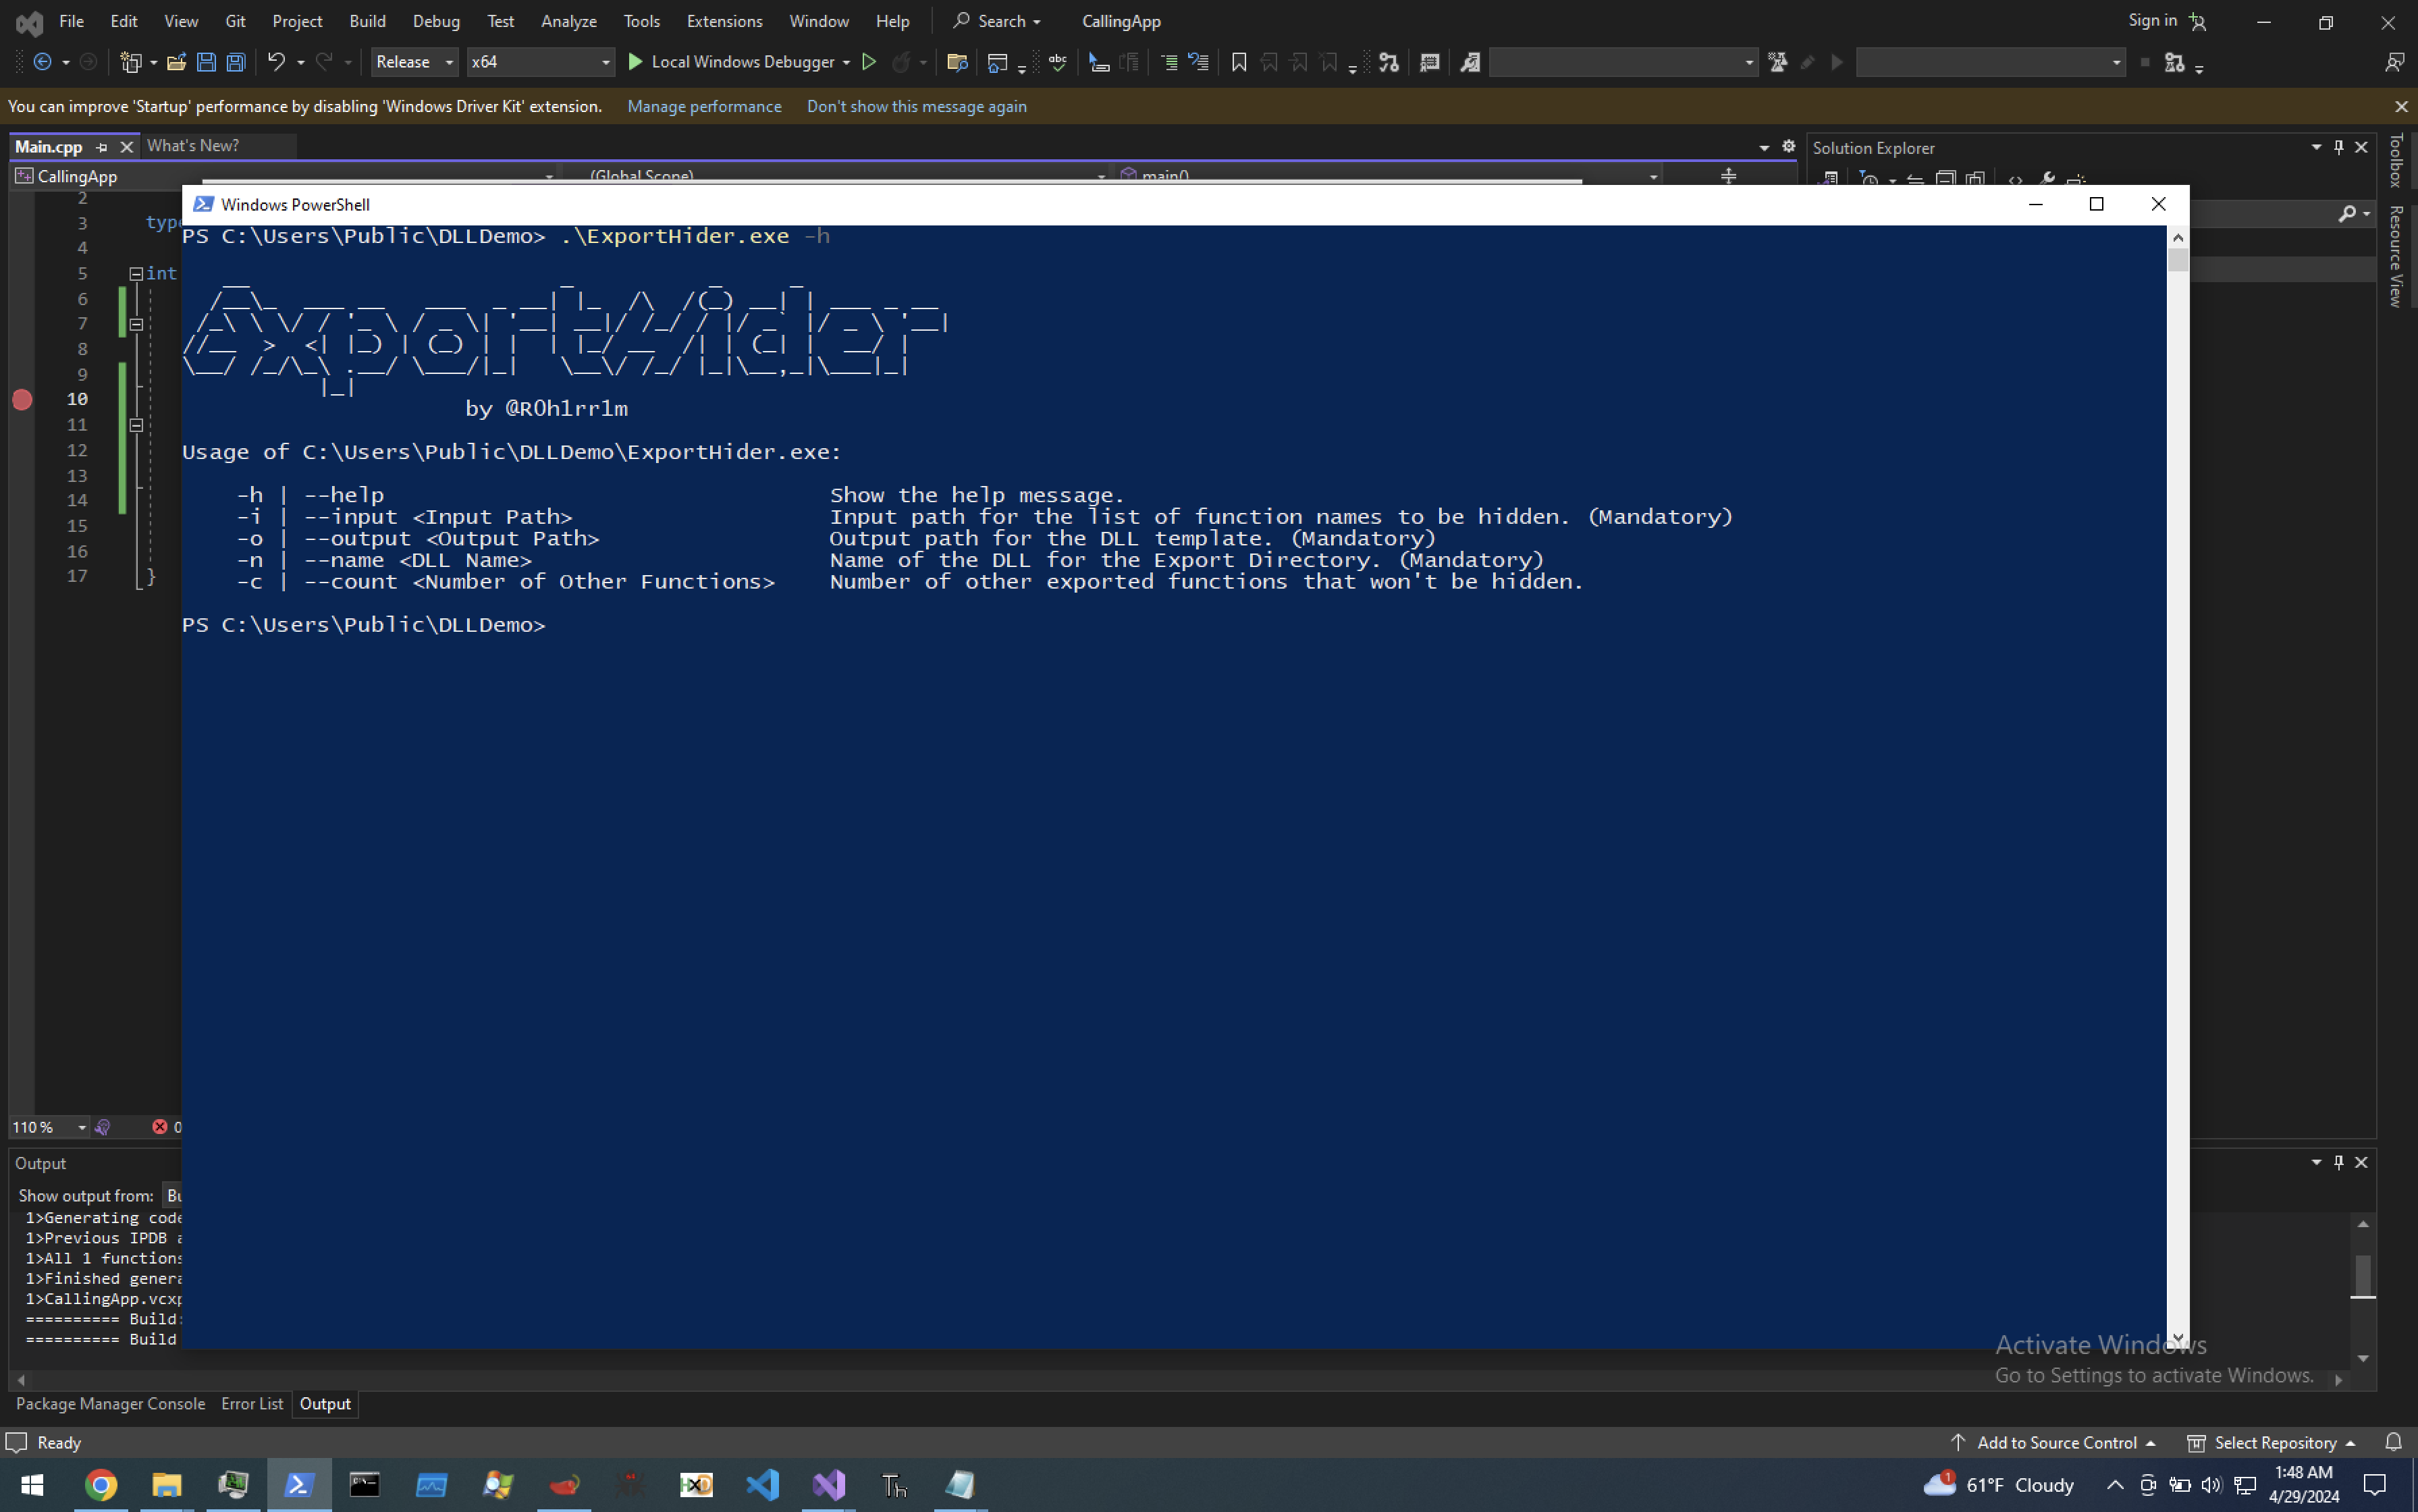
Task: Open the editor settings gear icon
Action: [1789, 146]
